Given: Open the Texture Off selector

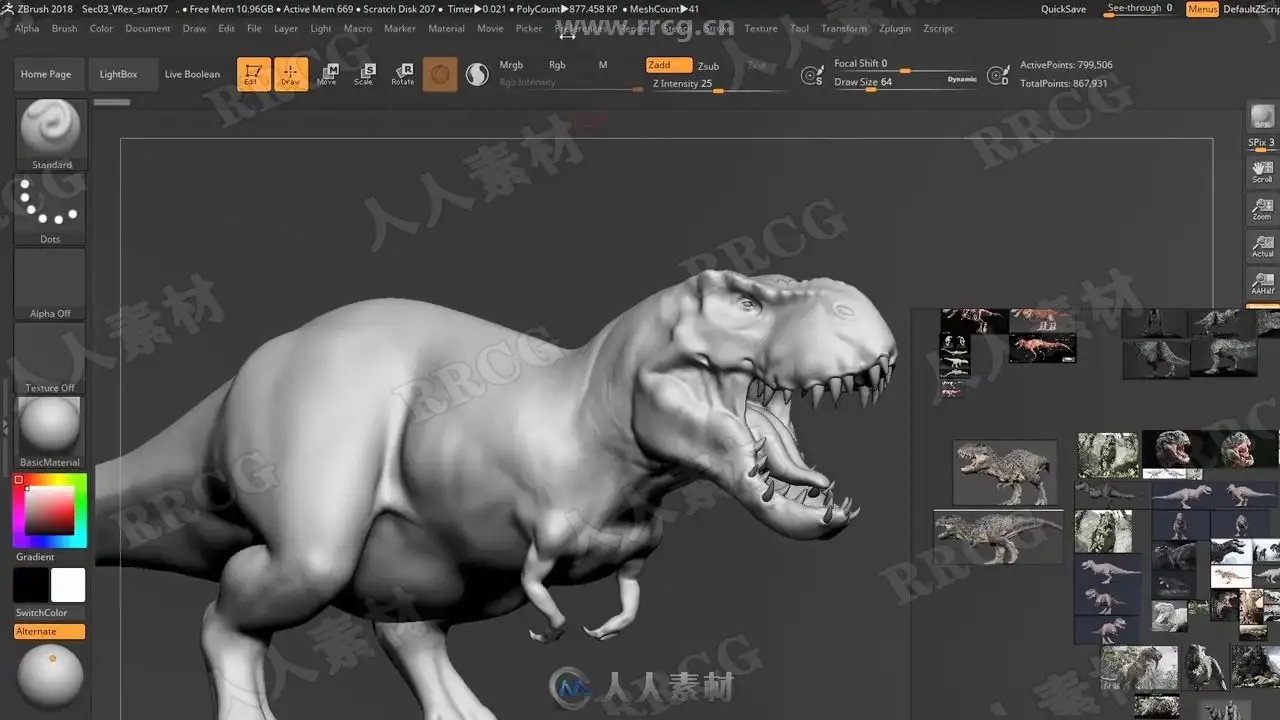Looking at the screenshot, I should (50, 358).
